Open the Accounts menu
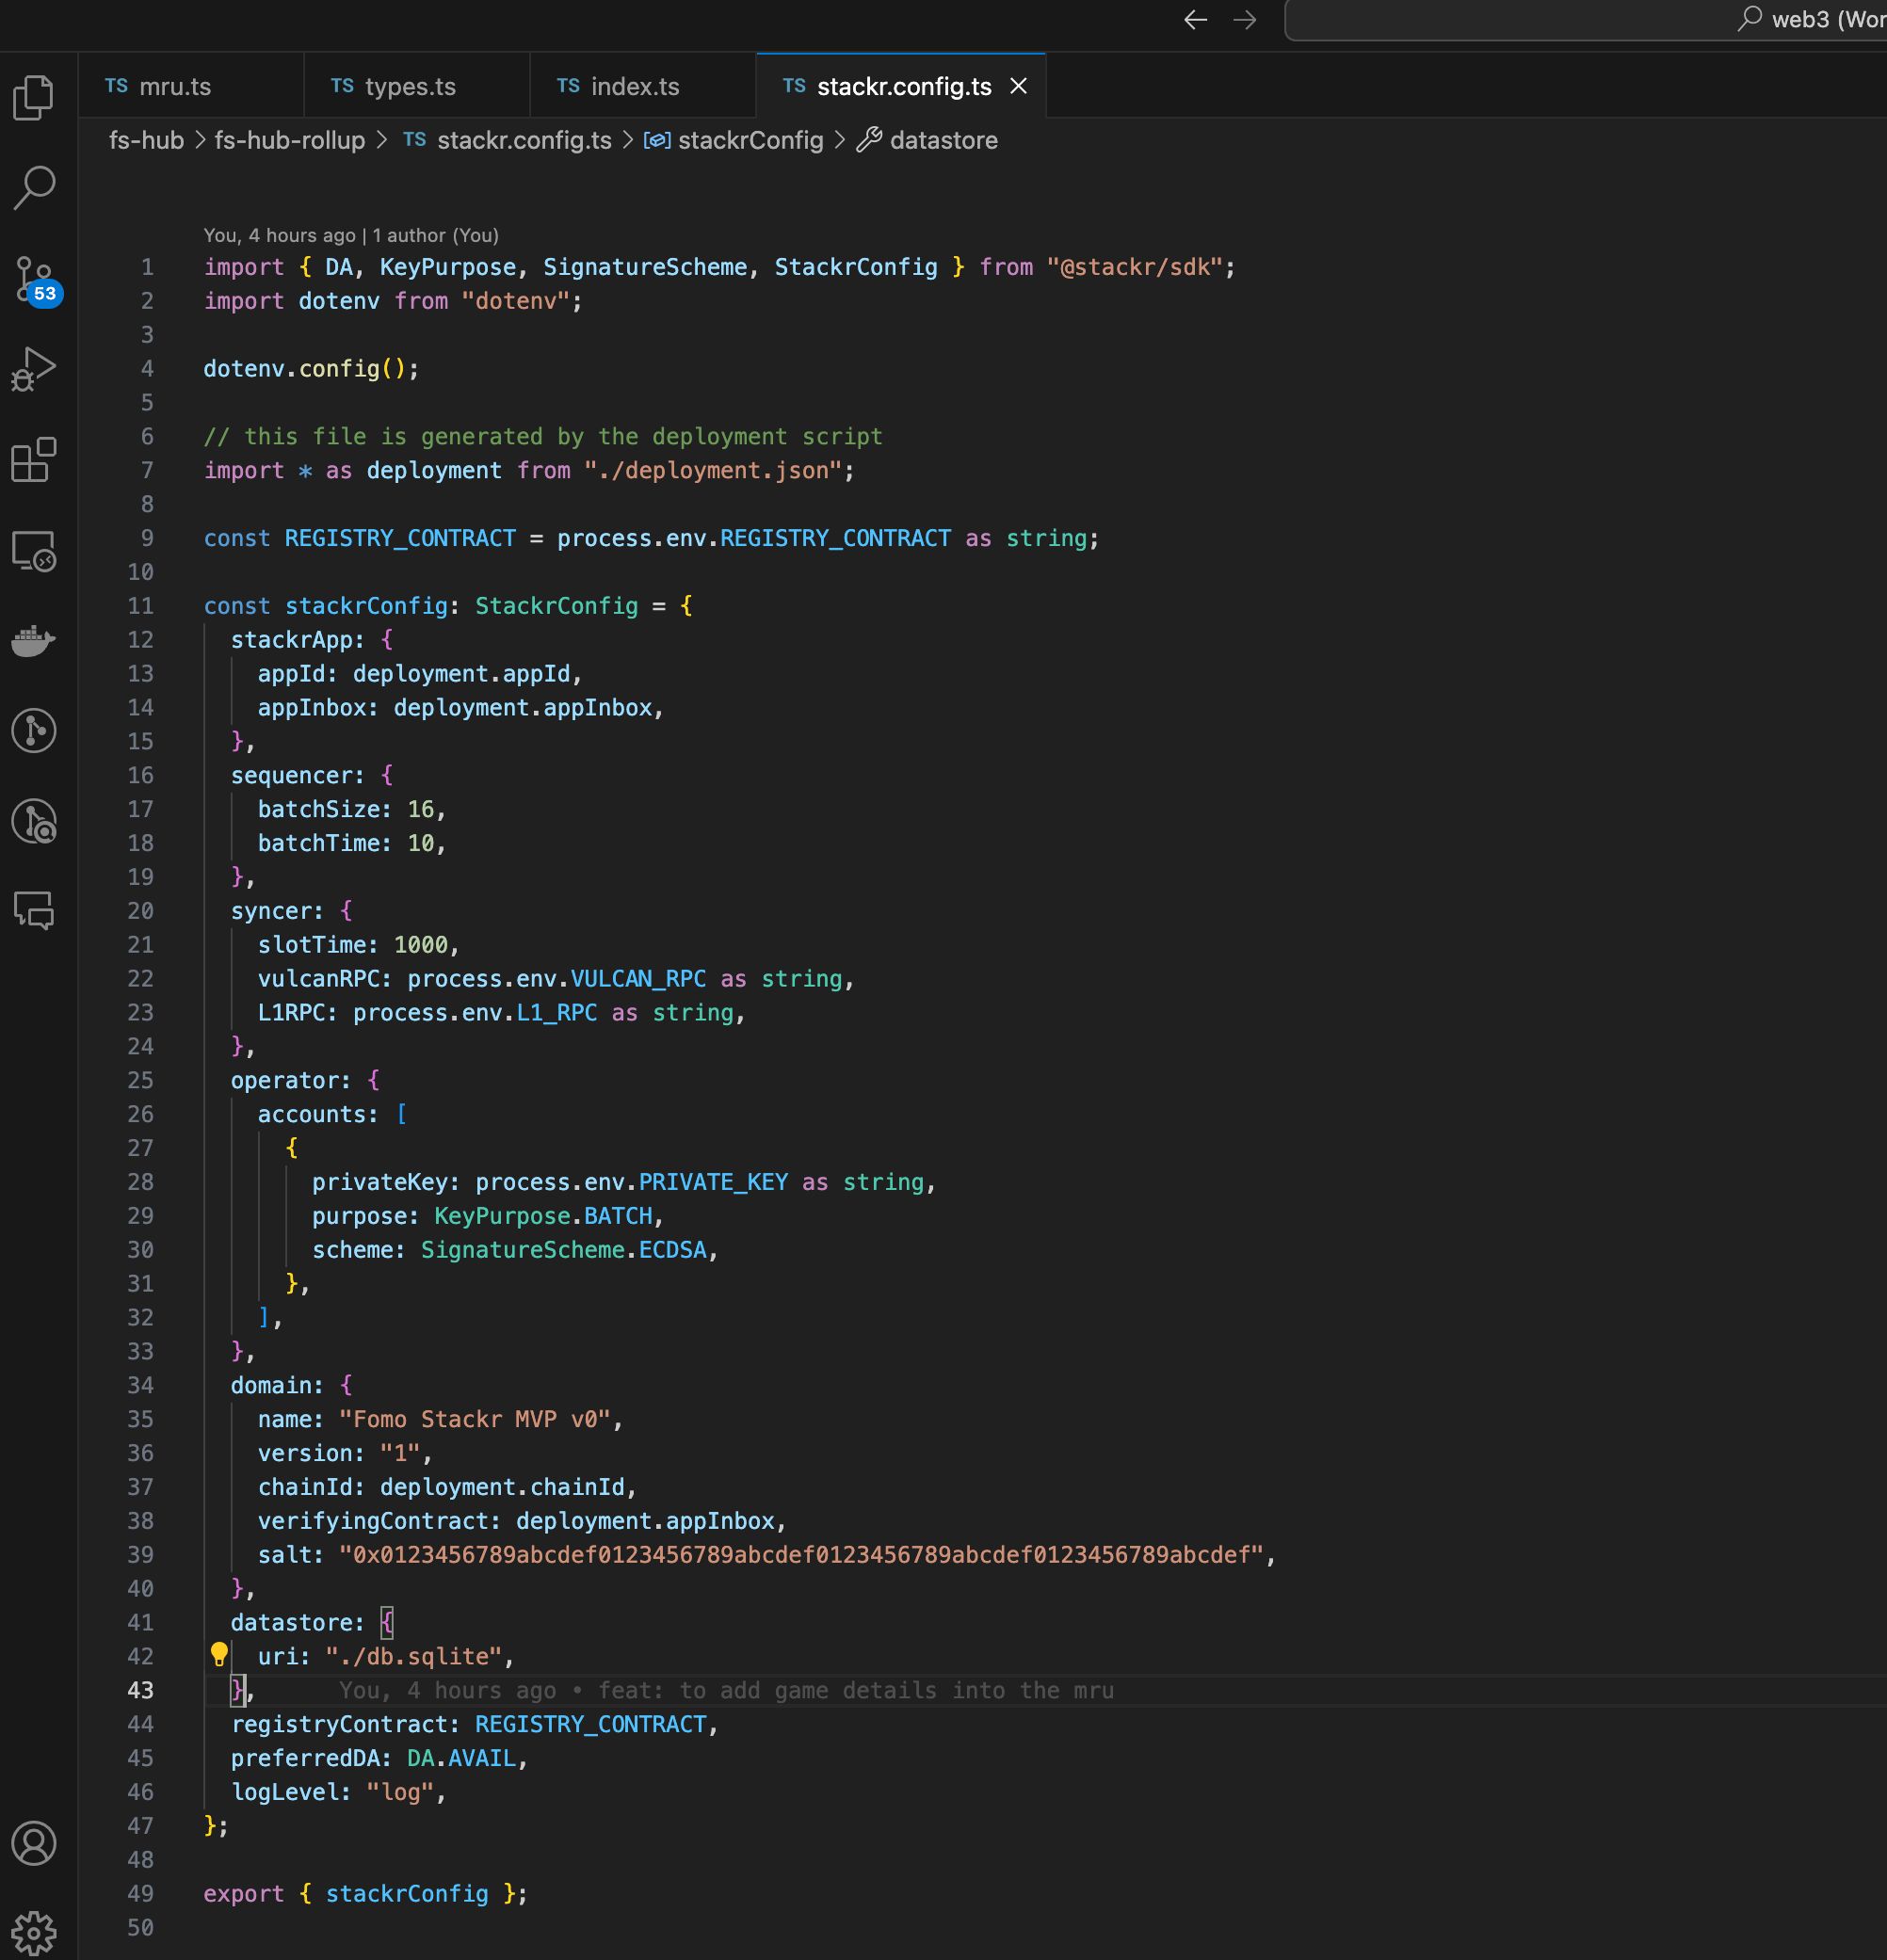Viewport: 1887px width, 1960px height. tap(34, 1843)
